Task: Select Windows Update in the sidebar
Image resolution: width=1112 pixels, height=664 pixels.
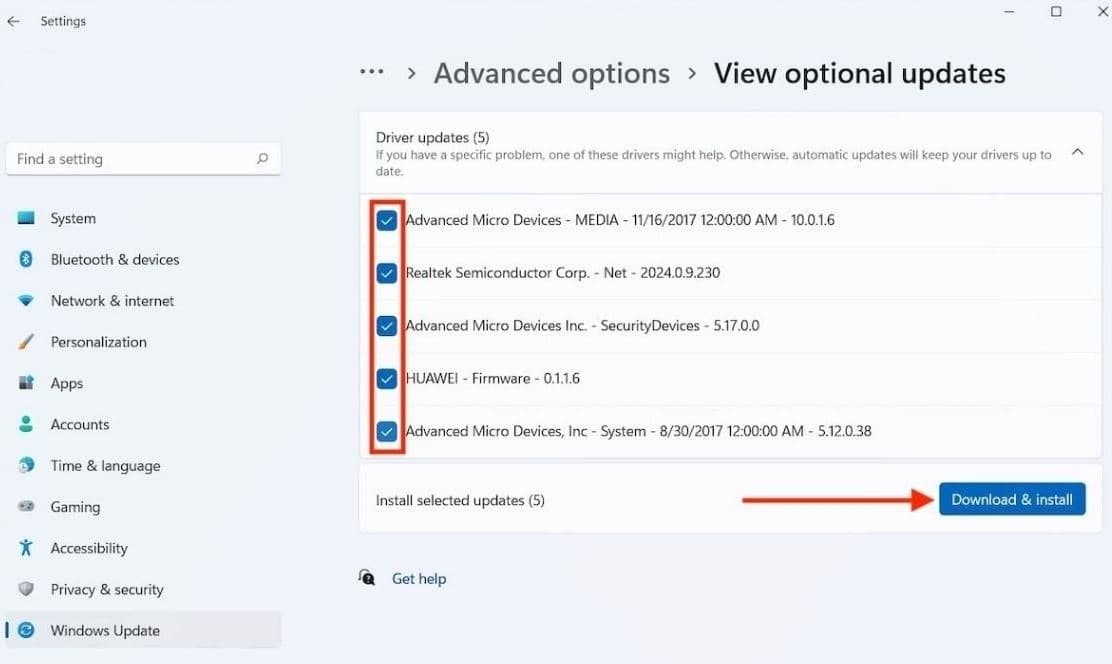Action: [104, 630]
